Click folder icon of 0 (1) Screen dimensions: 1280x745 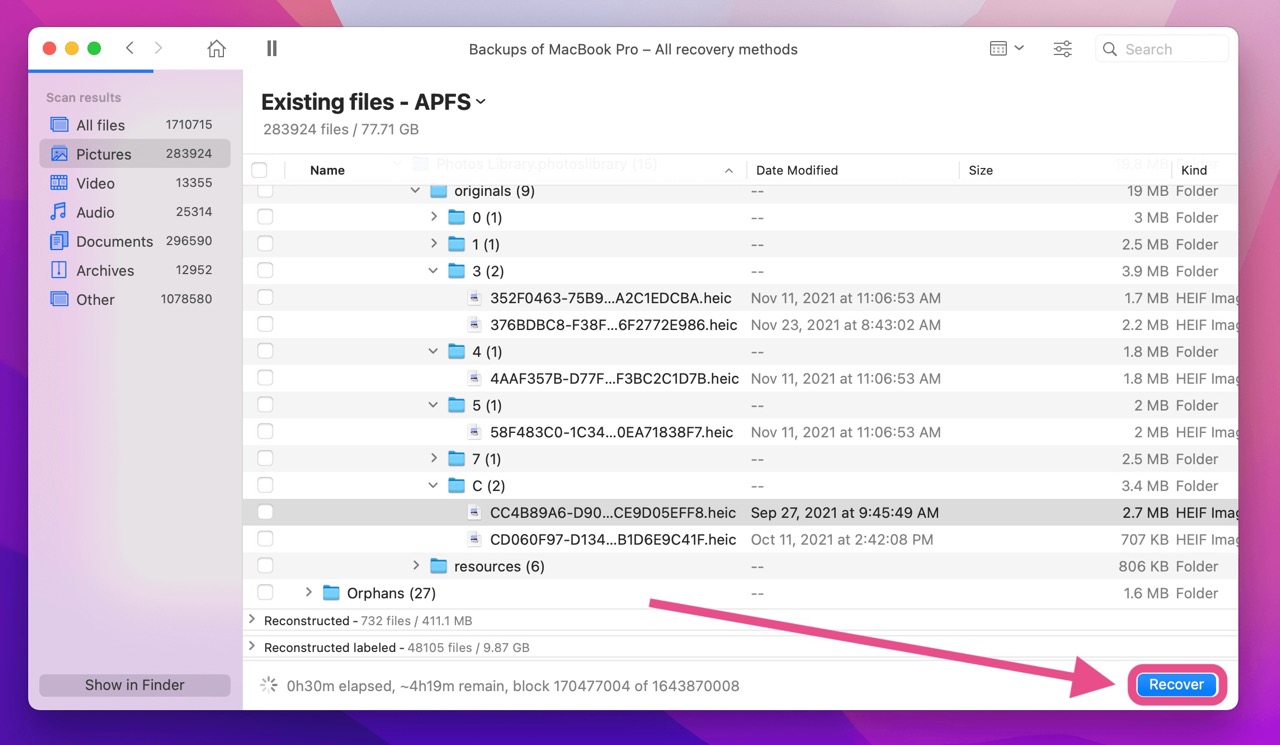(456, 217)
